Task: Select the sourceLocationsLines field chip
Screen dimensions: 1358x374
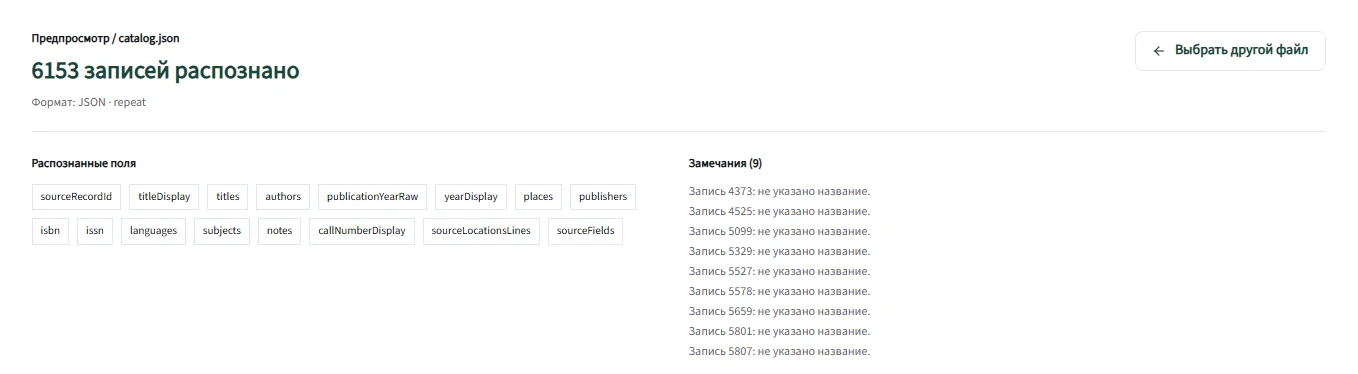Action: point(481,231)
